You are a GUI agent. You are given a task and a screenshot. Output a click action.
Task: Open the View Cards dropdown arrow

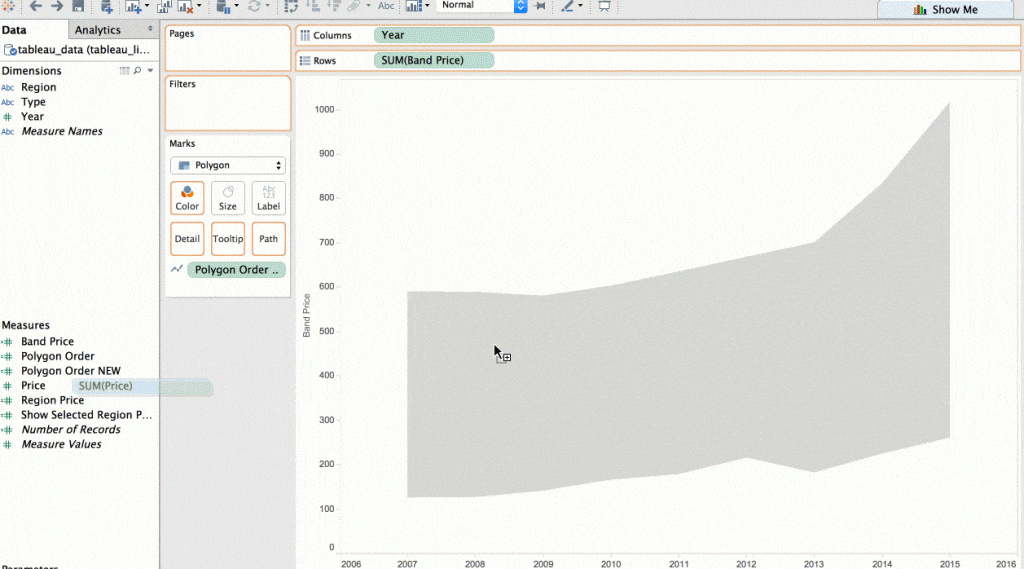[x=427, y=6]
